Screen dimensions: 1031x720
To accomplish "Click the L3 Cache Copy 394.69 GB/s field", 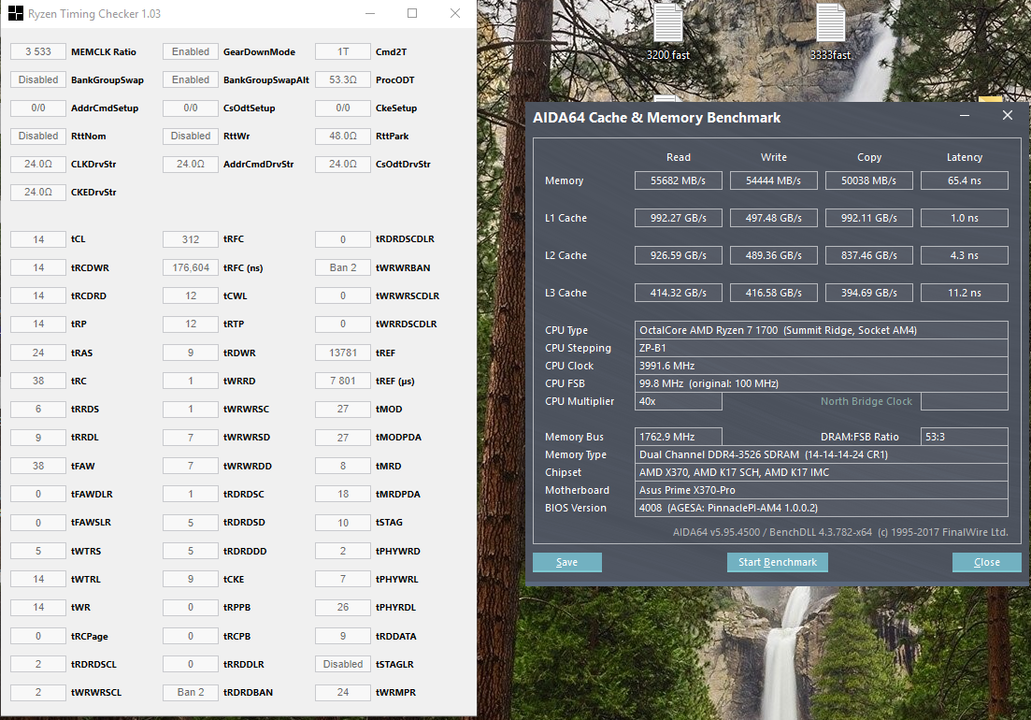I will point(869,293).
